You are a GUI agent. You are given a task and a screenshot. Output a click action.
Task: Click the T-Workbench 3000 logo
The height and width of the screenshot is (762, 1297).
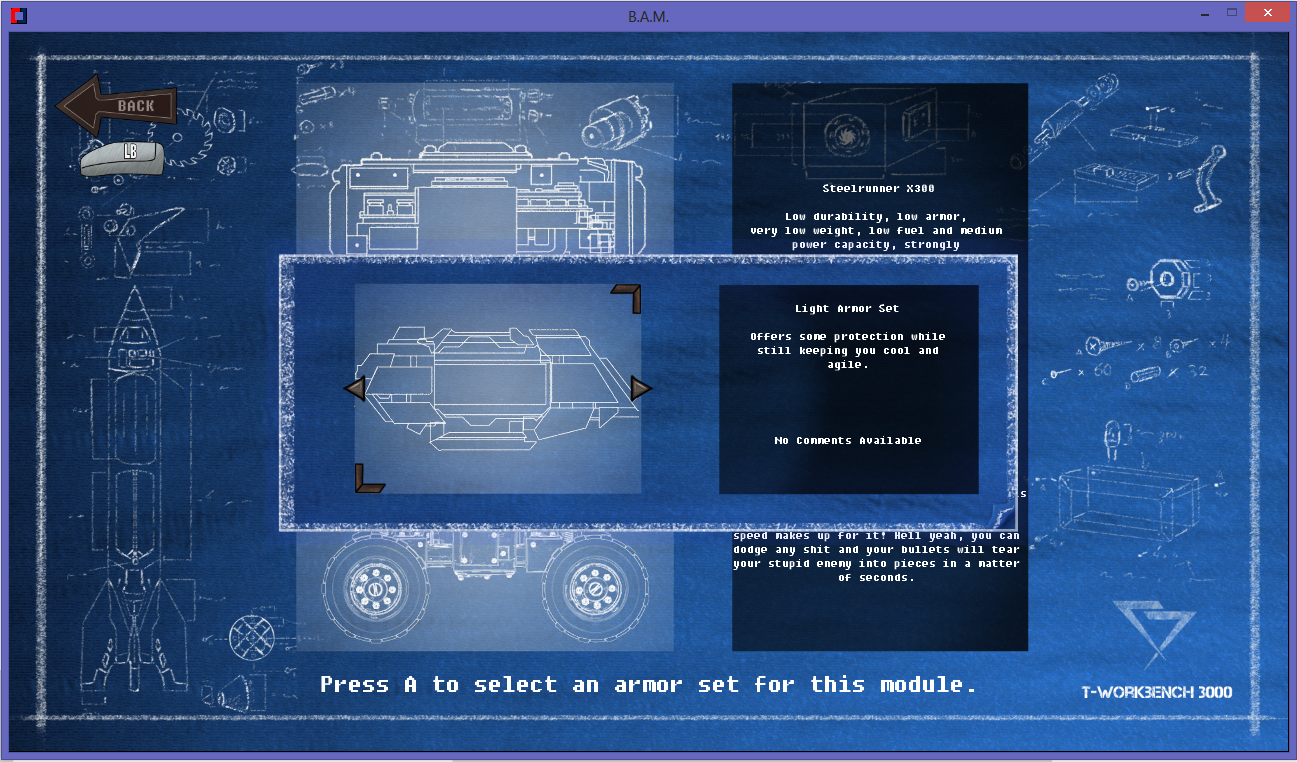(1156, 650)
